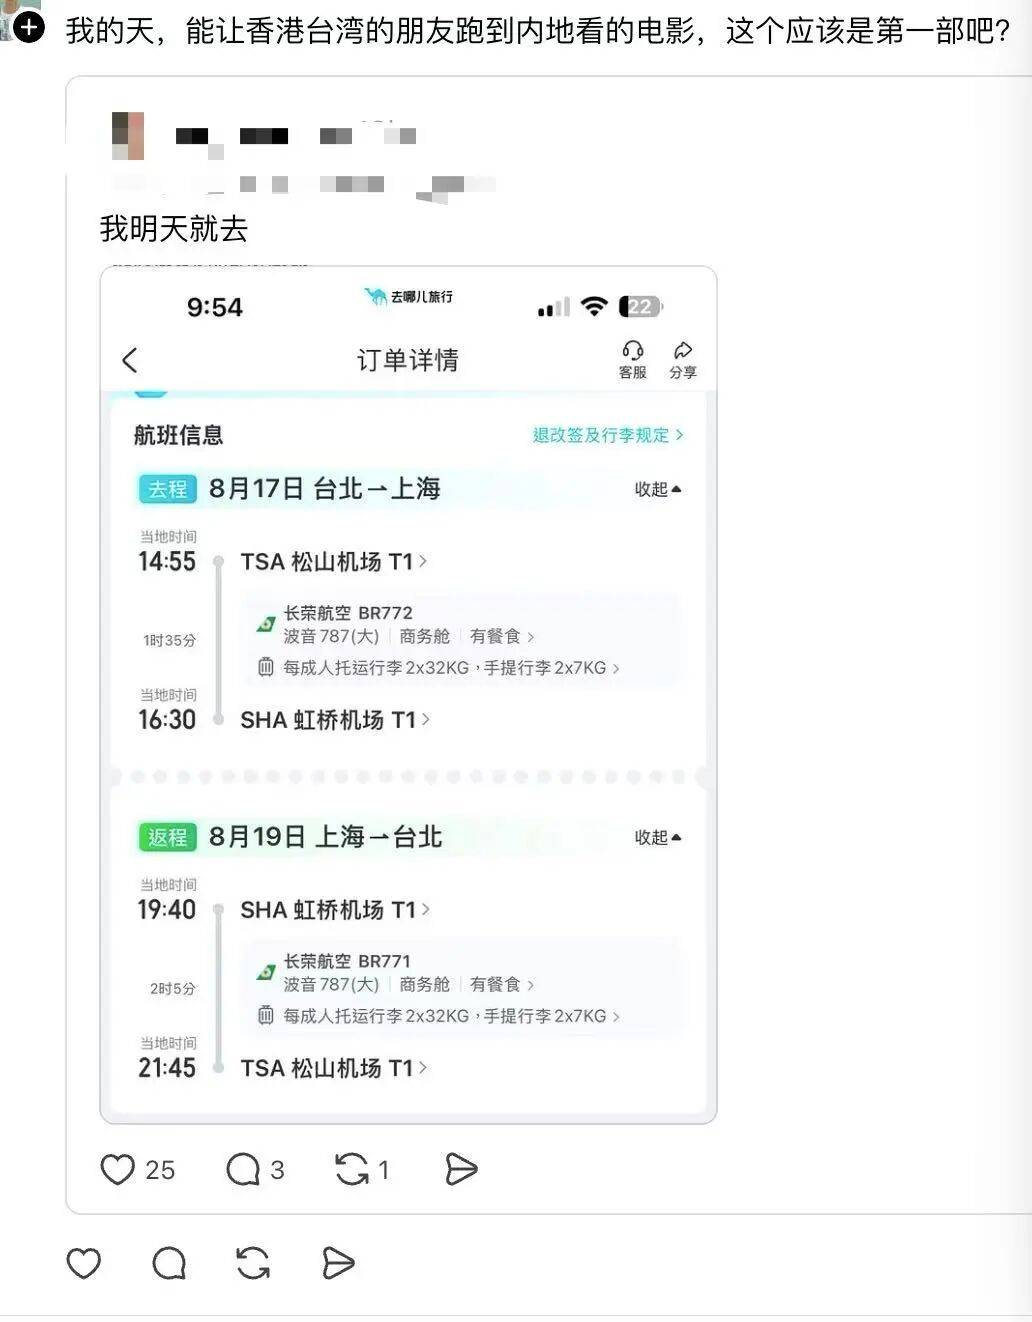Tap the 客服 customer service headset icon
This screenshot has width=1032, height=1322.
(x=632, y=359)
